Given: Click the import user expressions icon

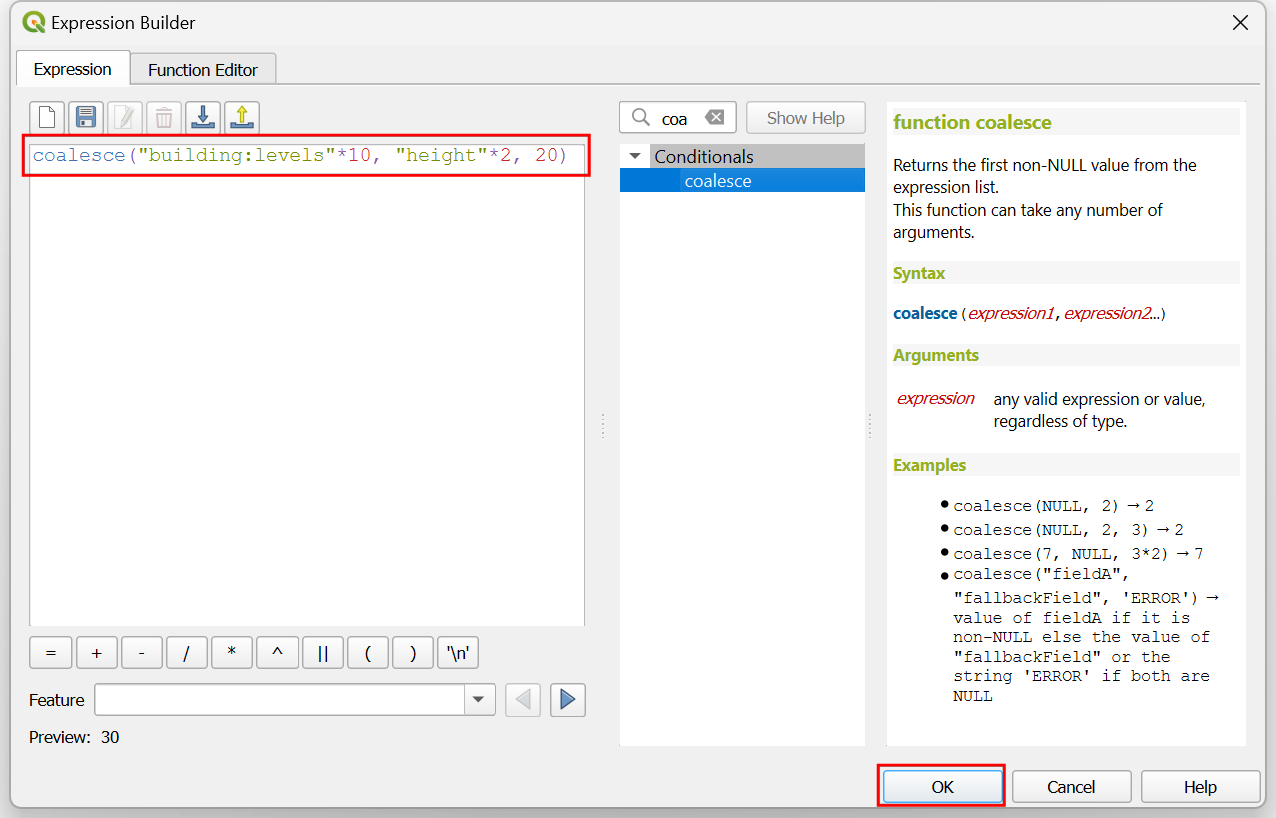Looking at the screenshot, I should click(x=203, y=118).
